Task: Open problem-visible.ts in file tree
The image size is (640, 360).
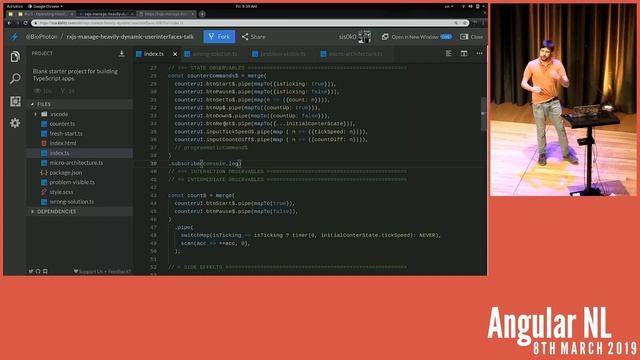Action: click(72, 182)
